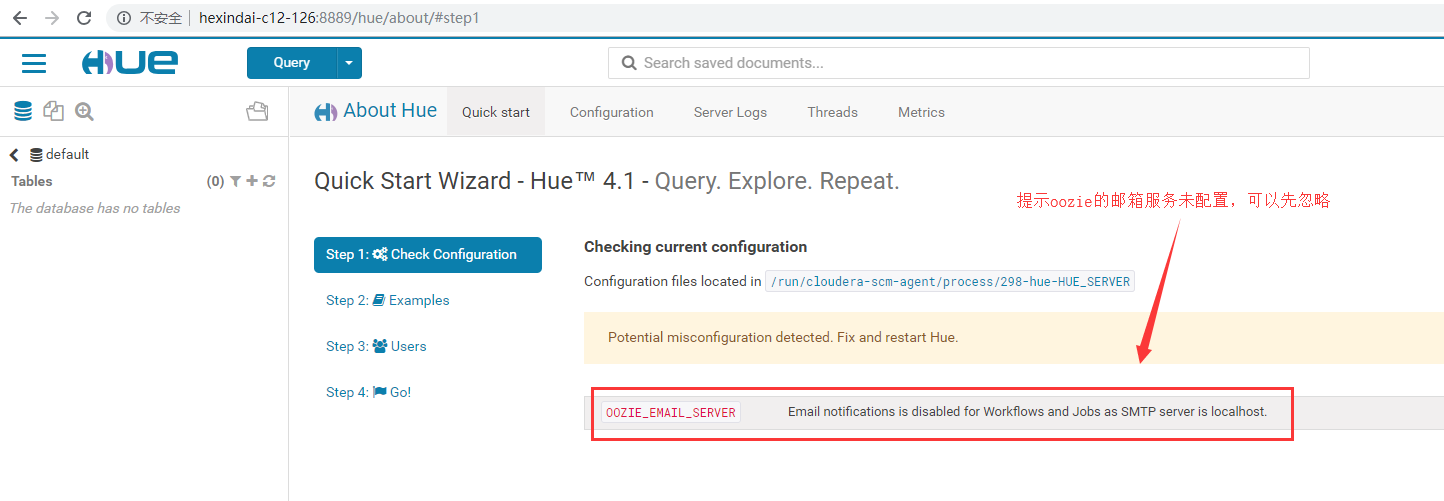
Task: Go back from default database
Action: click(14, 155)
